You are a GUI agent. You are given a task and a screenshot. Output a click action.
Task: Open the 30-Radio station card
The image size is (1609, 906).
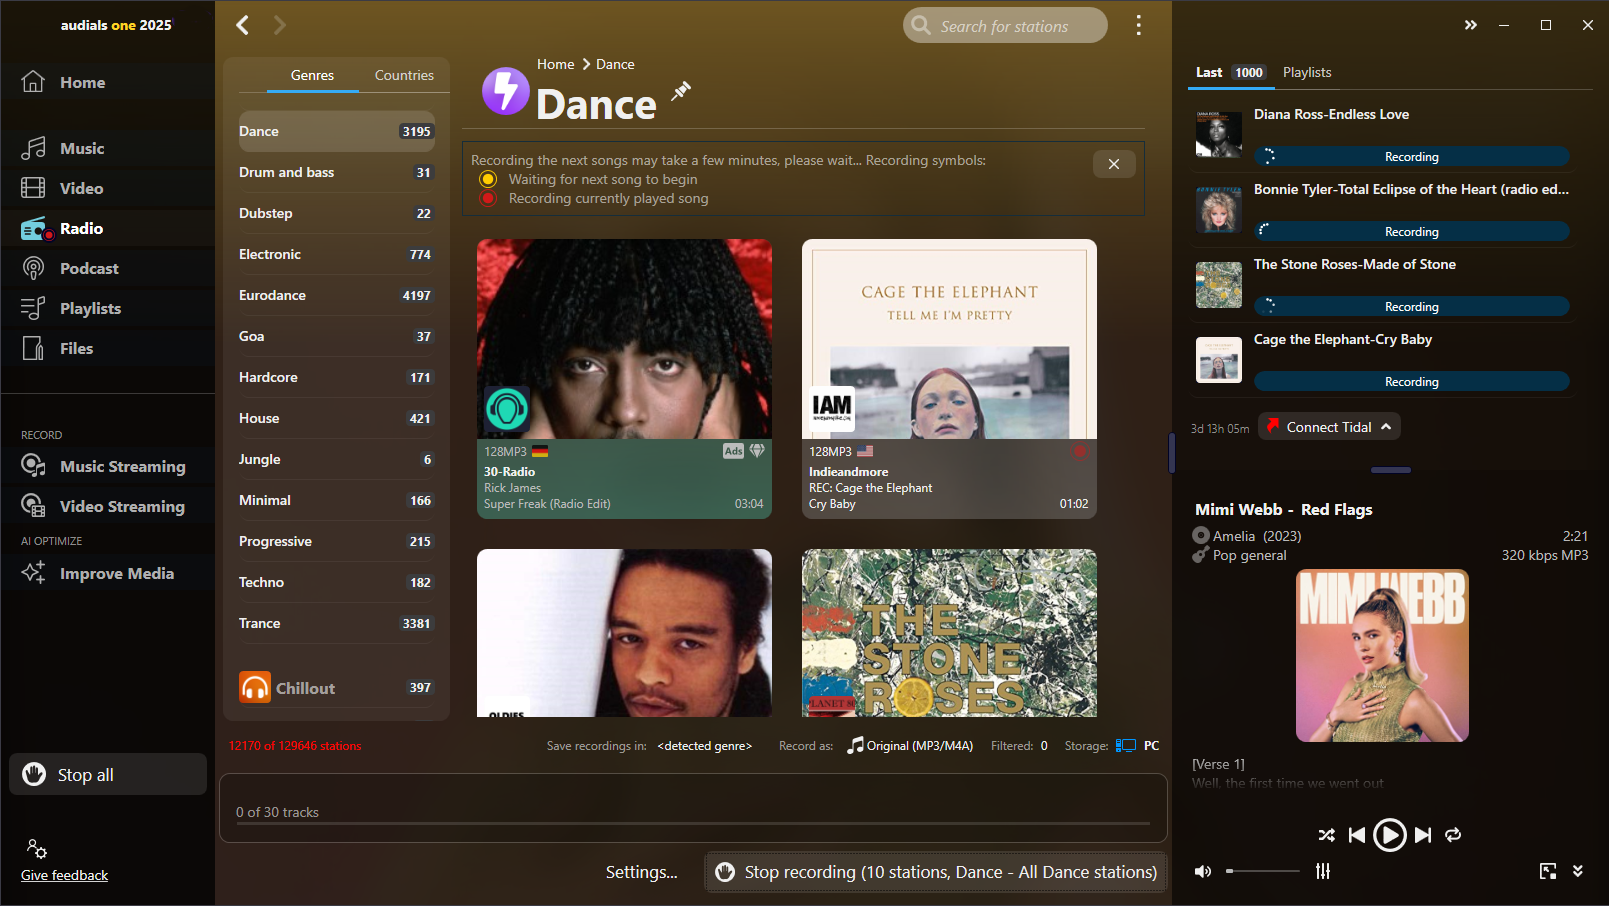coord(624,379)
